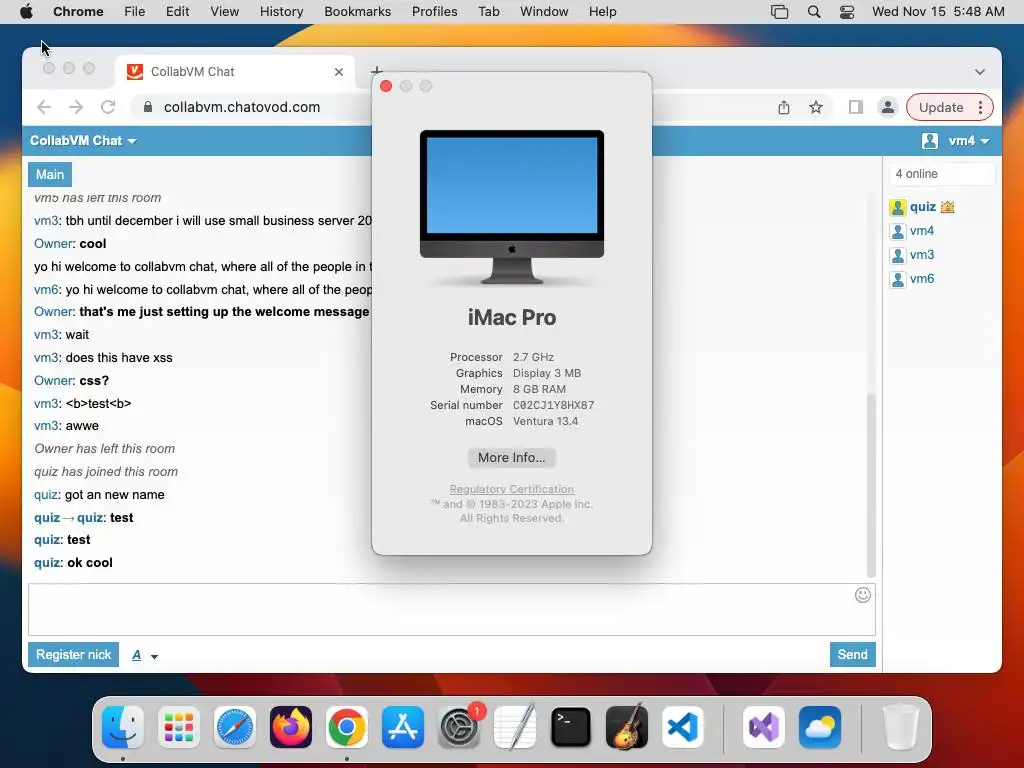Click the Owner name in "css?" message

[54, 380]
